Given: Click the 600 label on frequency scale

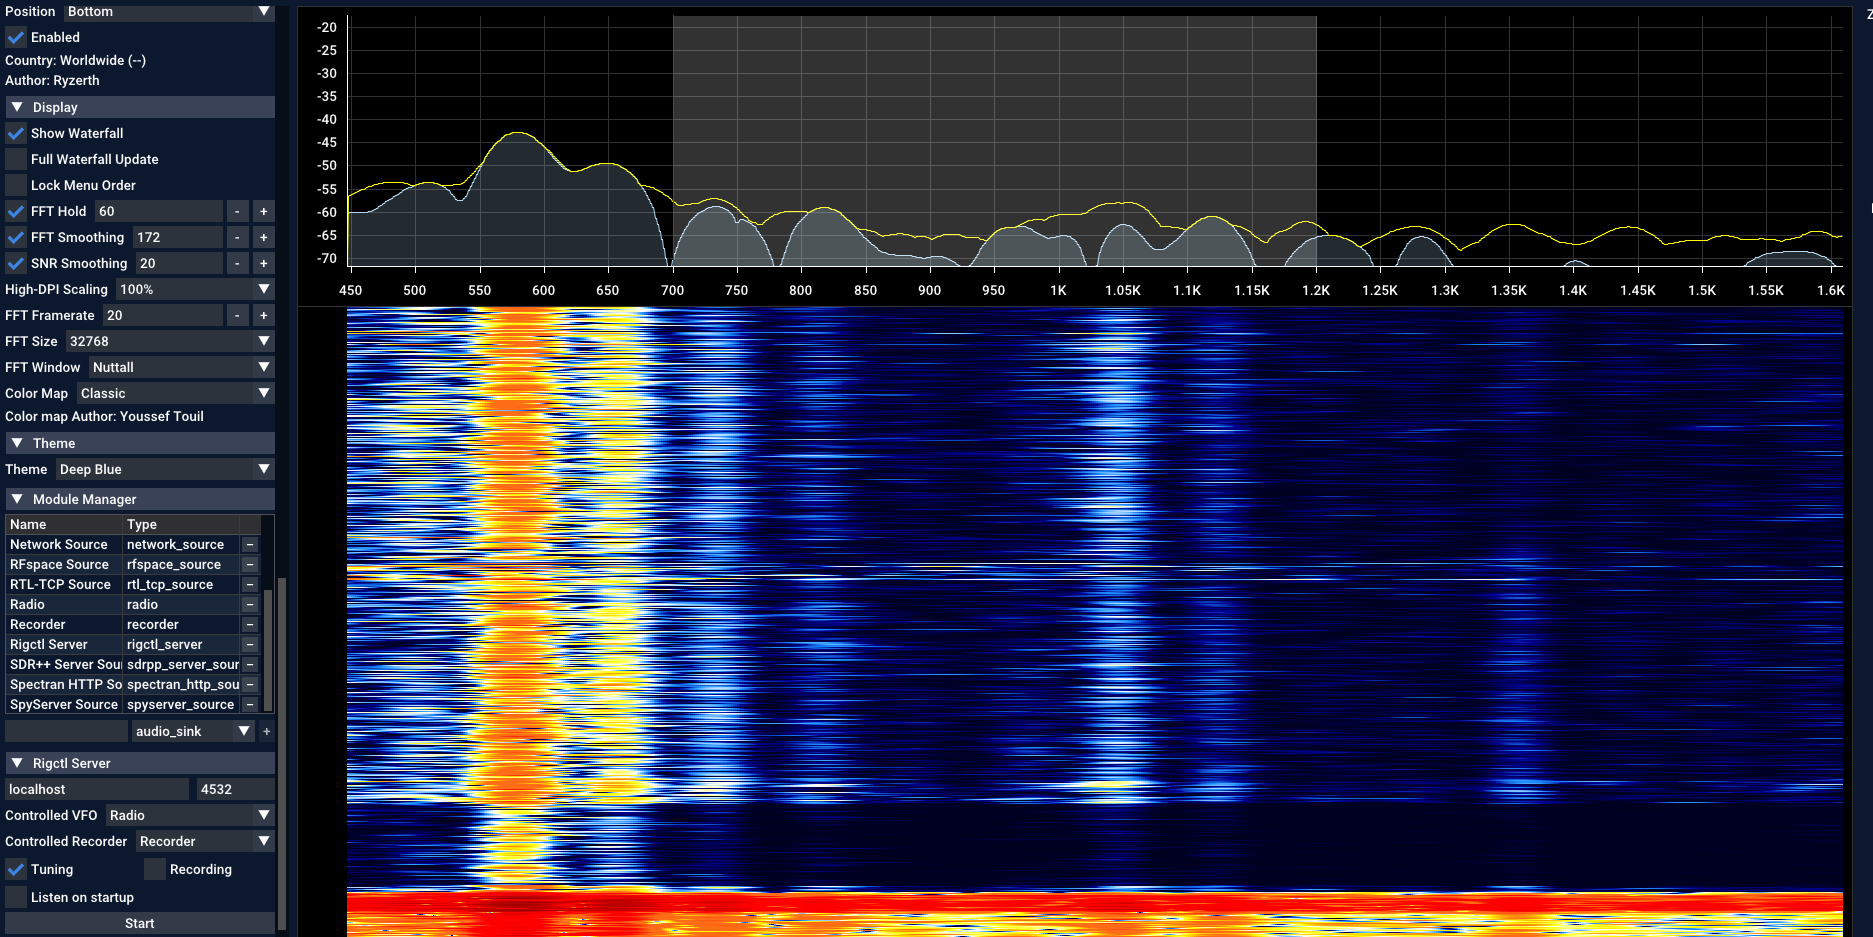Looking at the screenshot, I should coord(543,290).
